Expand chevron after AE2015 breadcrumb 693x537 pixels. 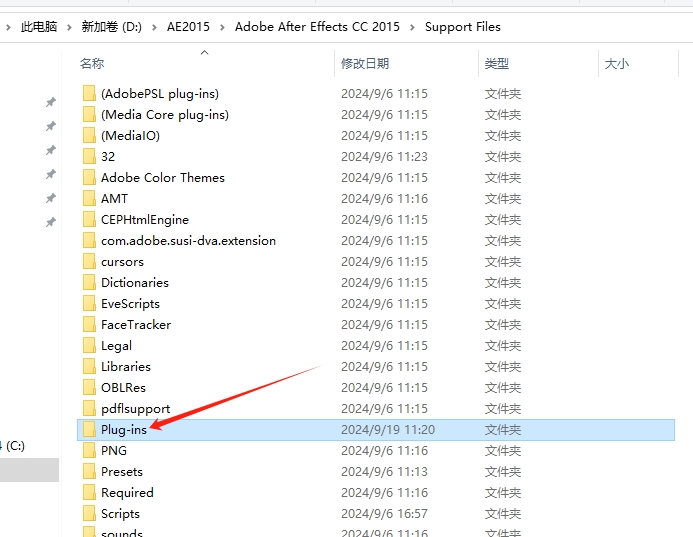222,27
